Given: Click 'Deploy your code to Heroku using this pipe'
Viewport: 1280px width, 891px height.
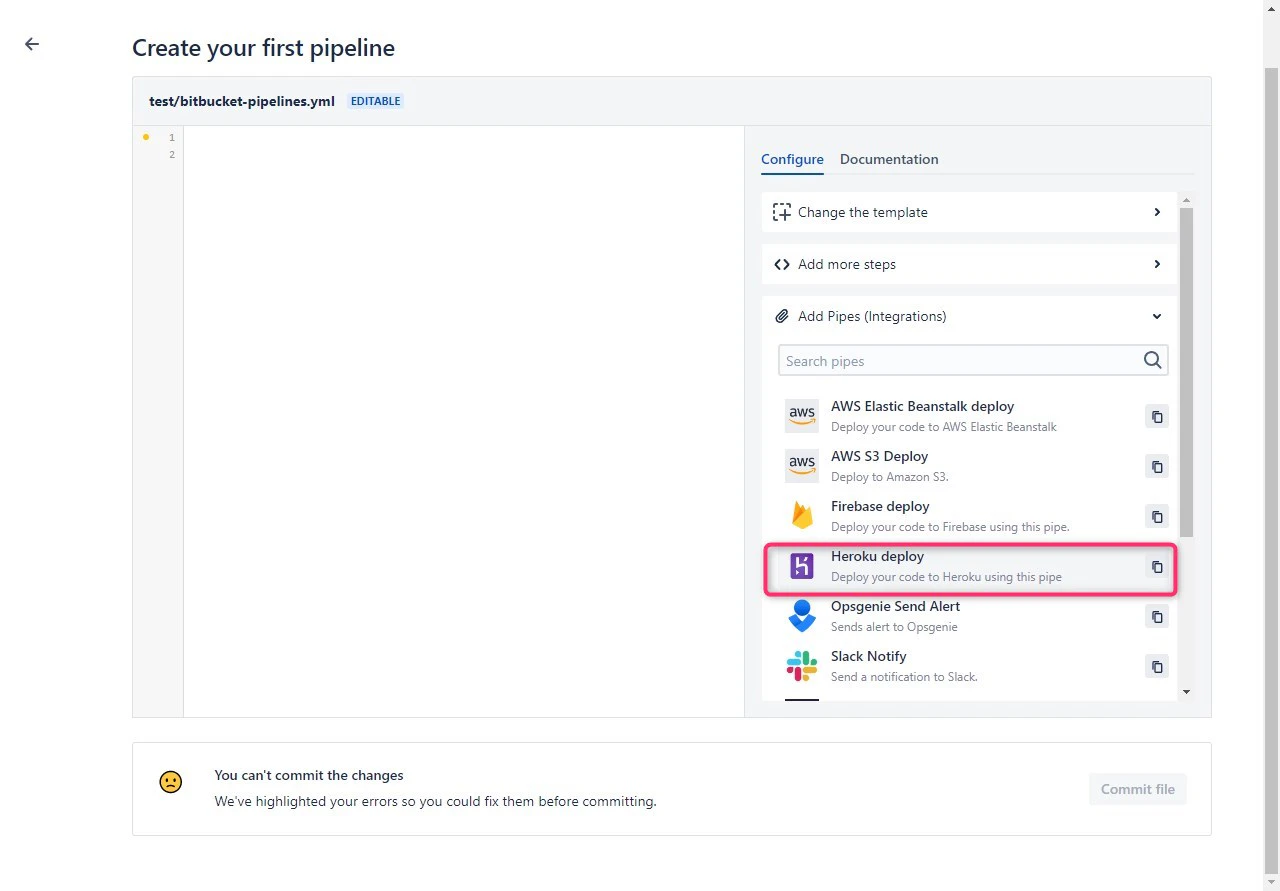Looking at the screenshot, I should [x=946, y=577].
